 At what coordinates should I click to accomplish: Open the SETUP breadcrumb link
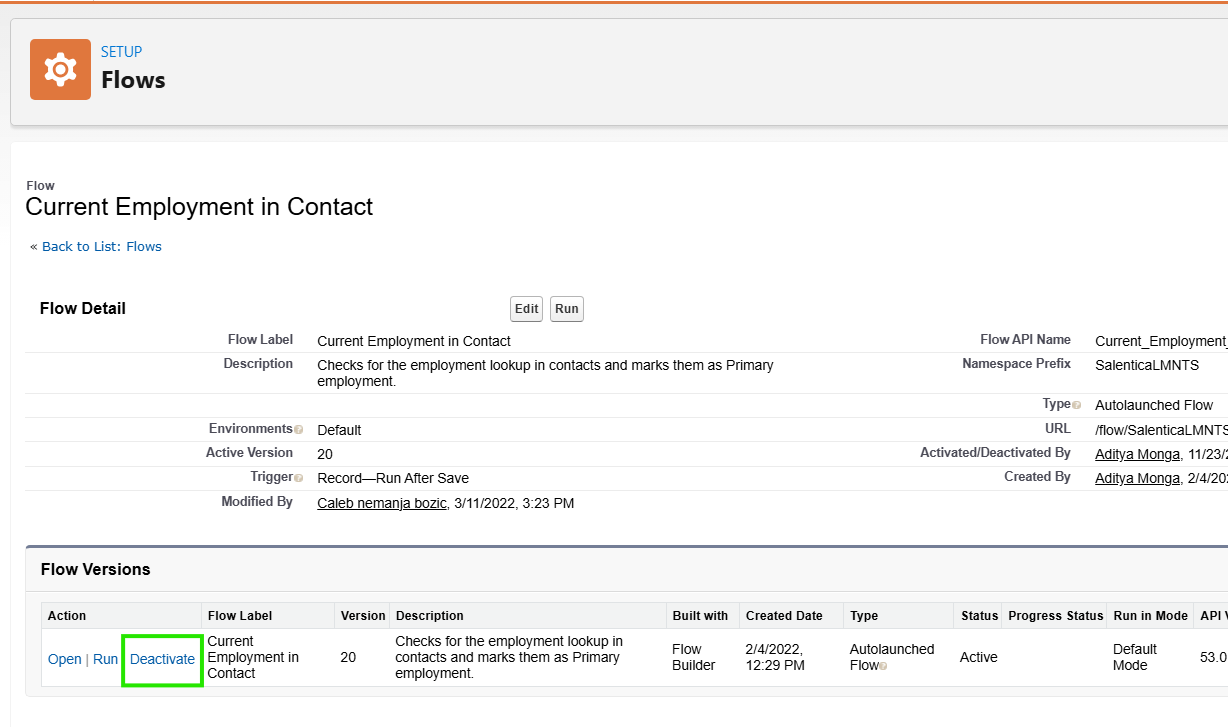click(x=121, y=51)
